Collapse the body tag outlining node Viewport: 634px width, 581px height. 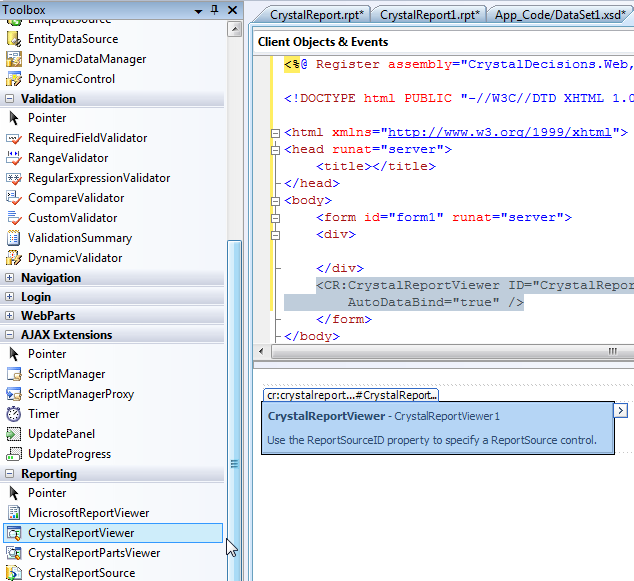click(275, 201)
